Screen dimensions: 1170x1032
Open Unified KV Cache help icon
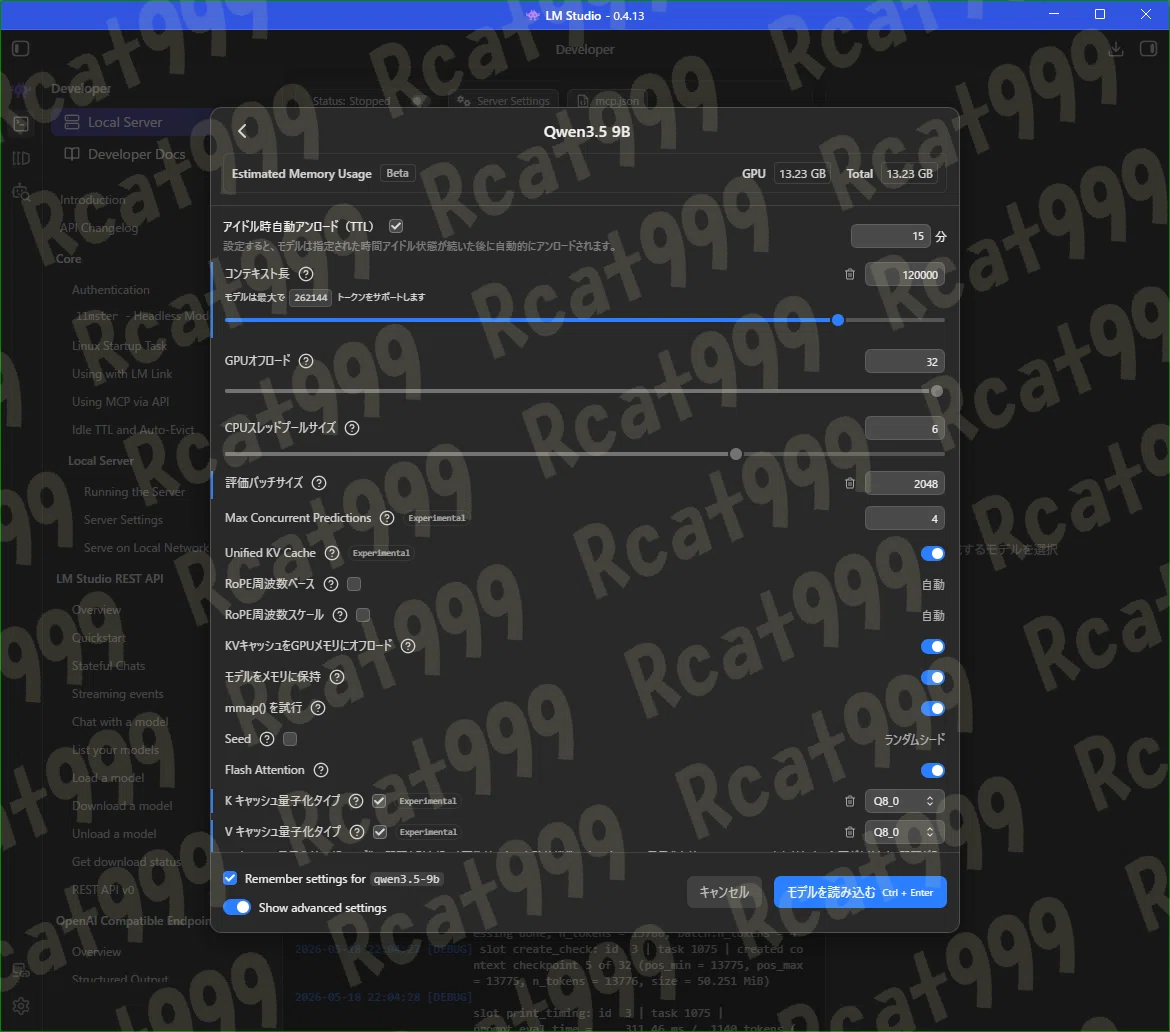point(332,553)
